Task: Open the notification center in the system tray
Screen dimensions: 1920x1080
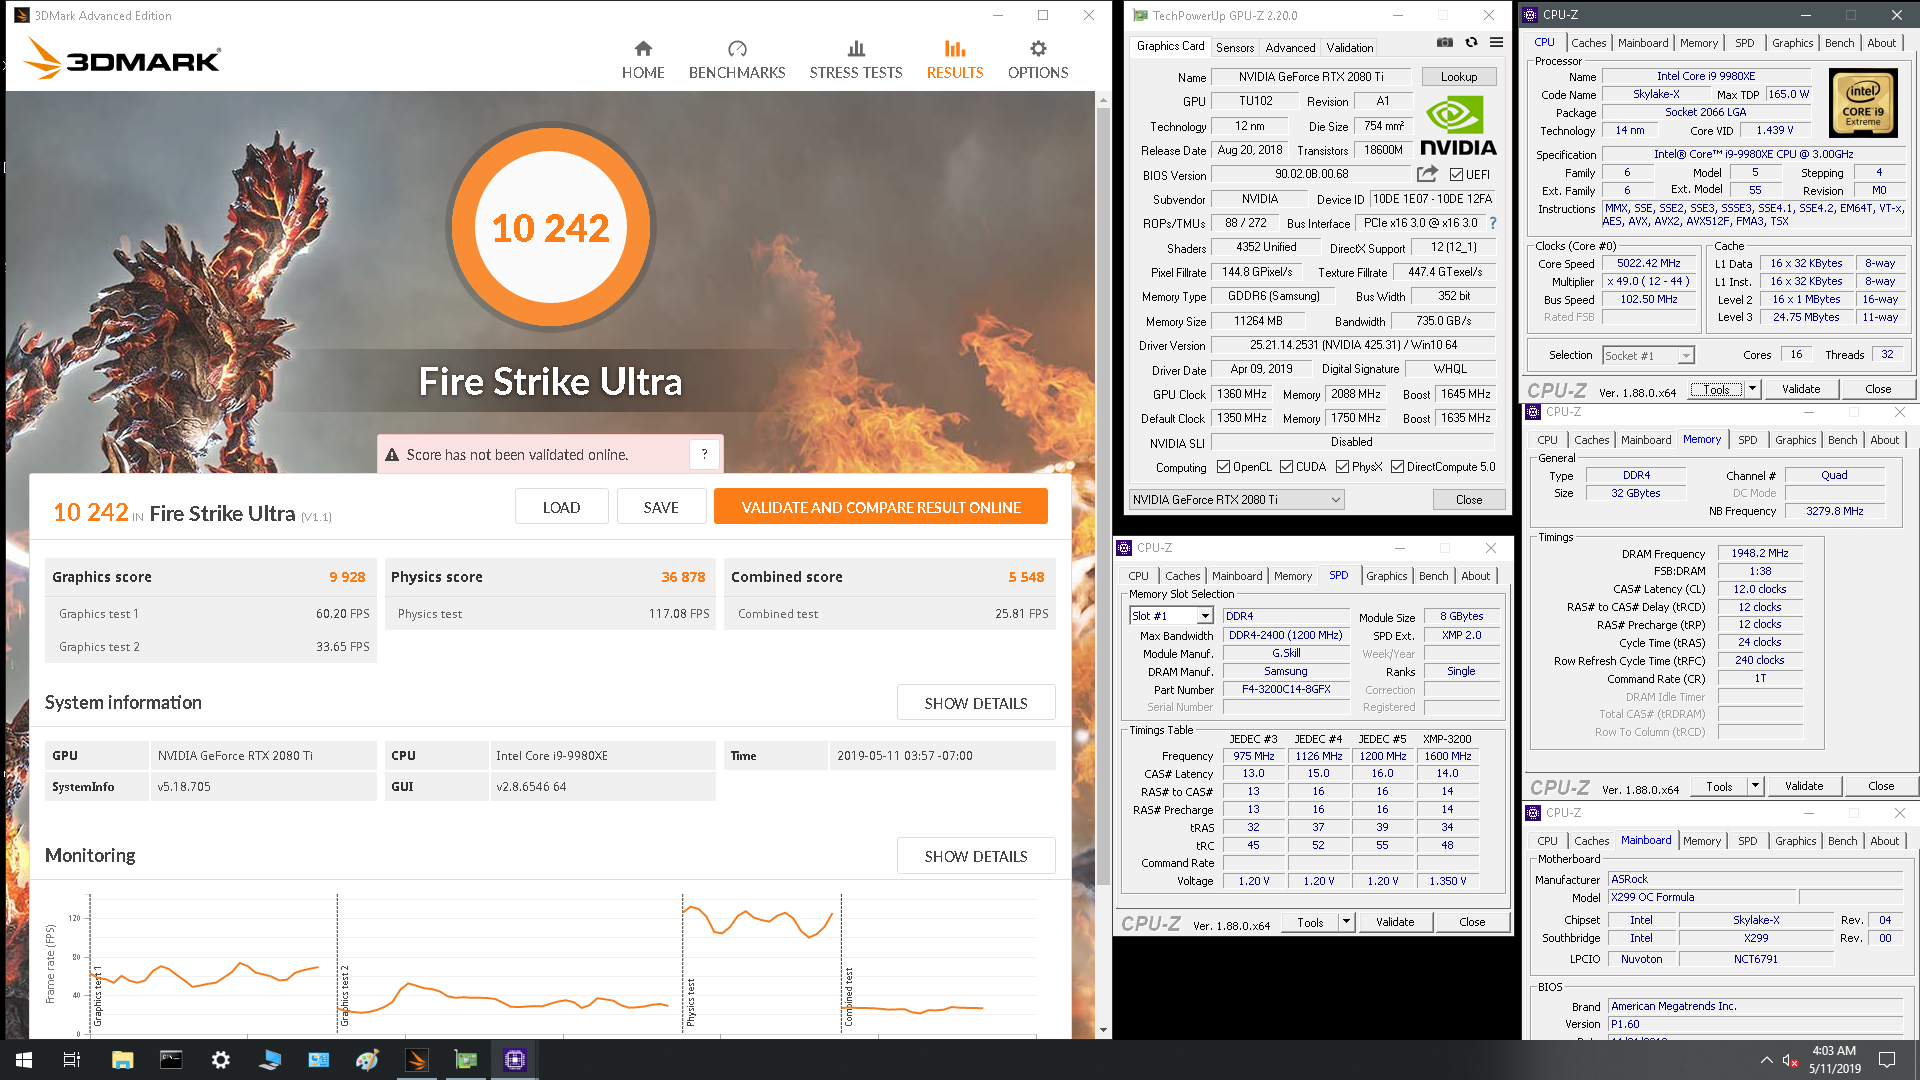Action: [x=1887, y=1060]
